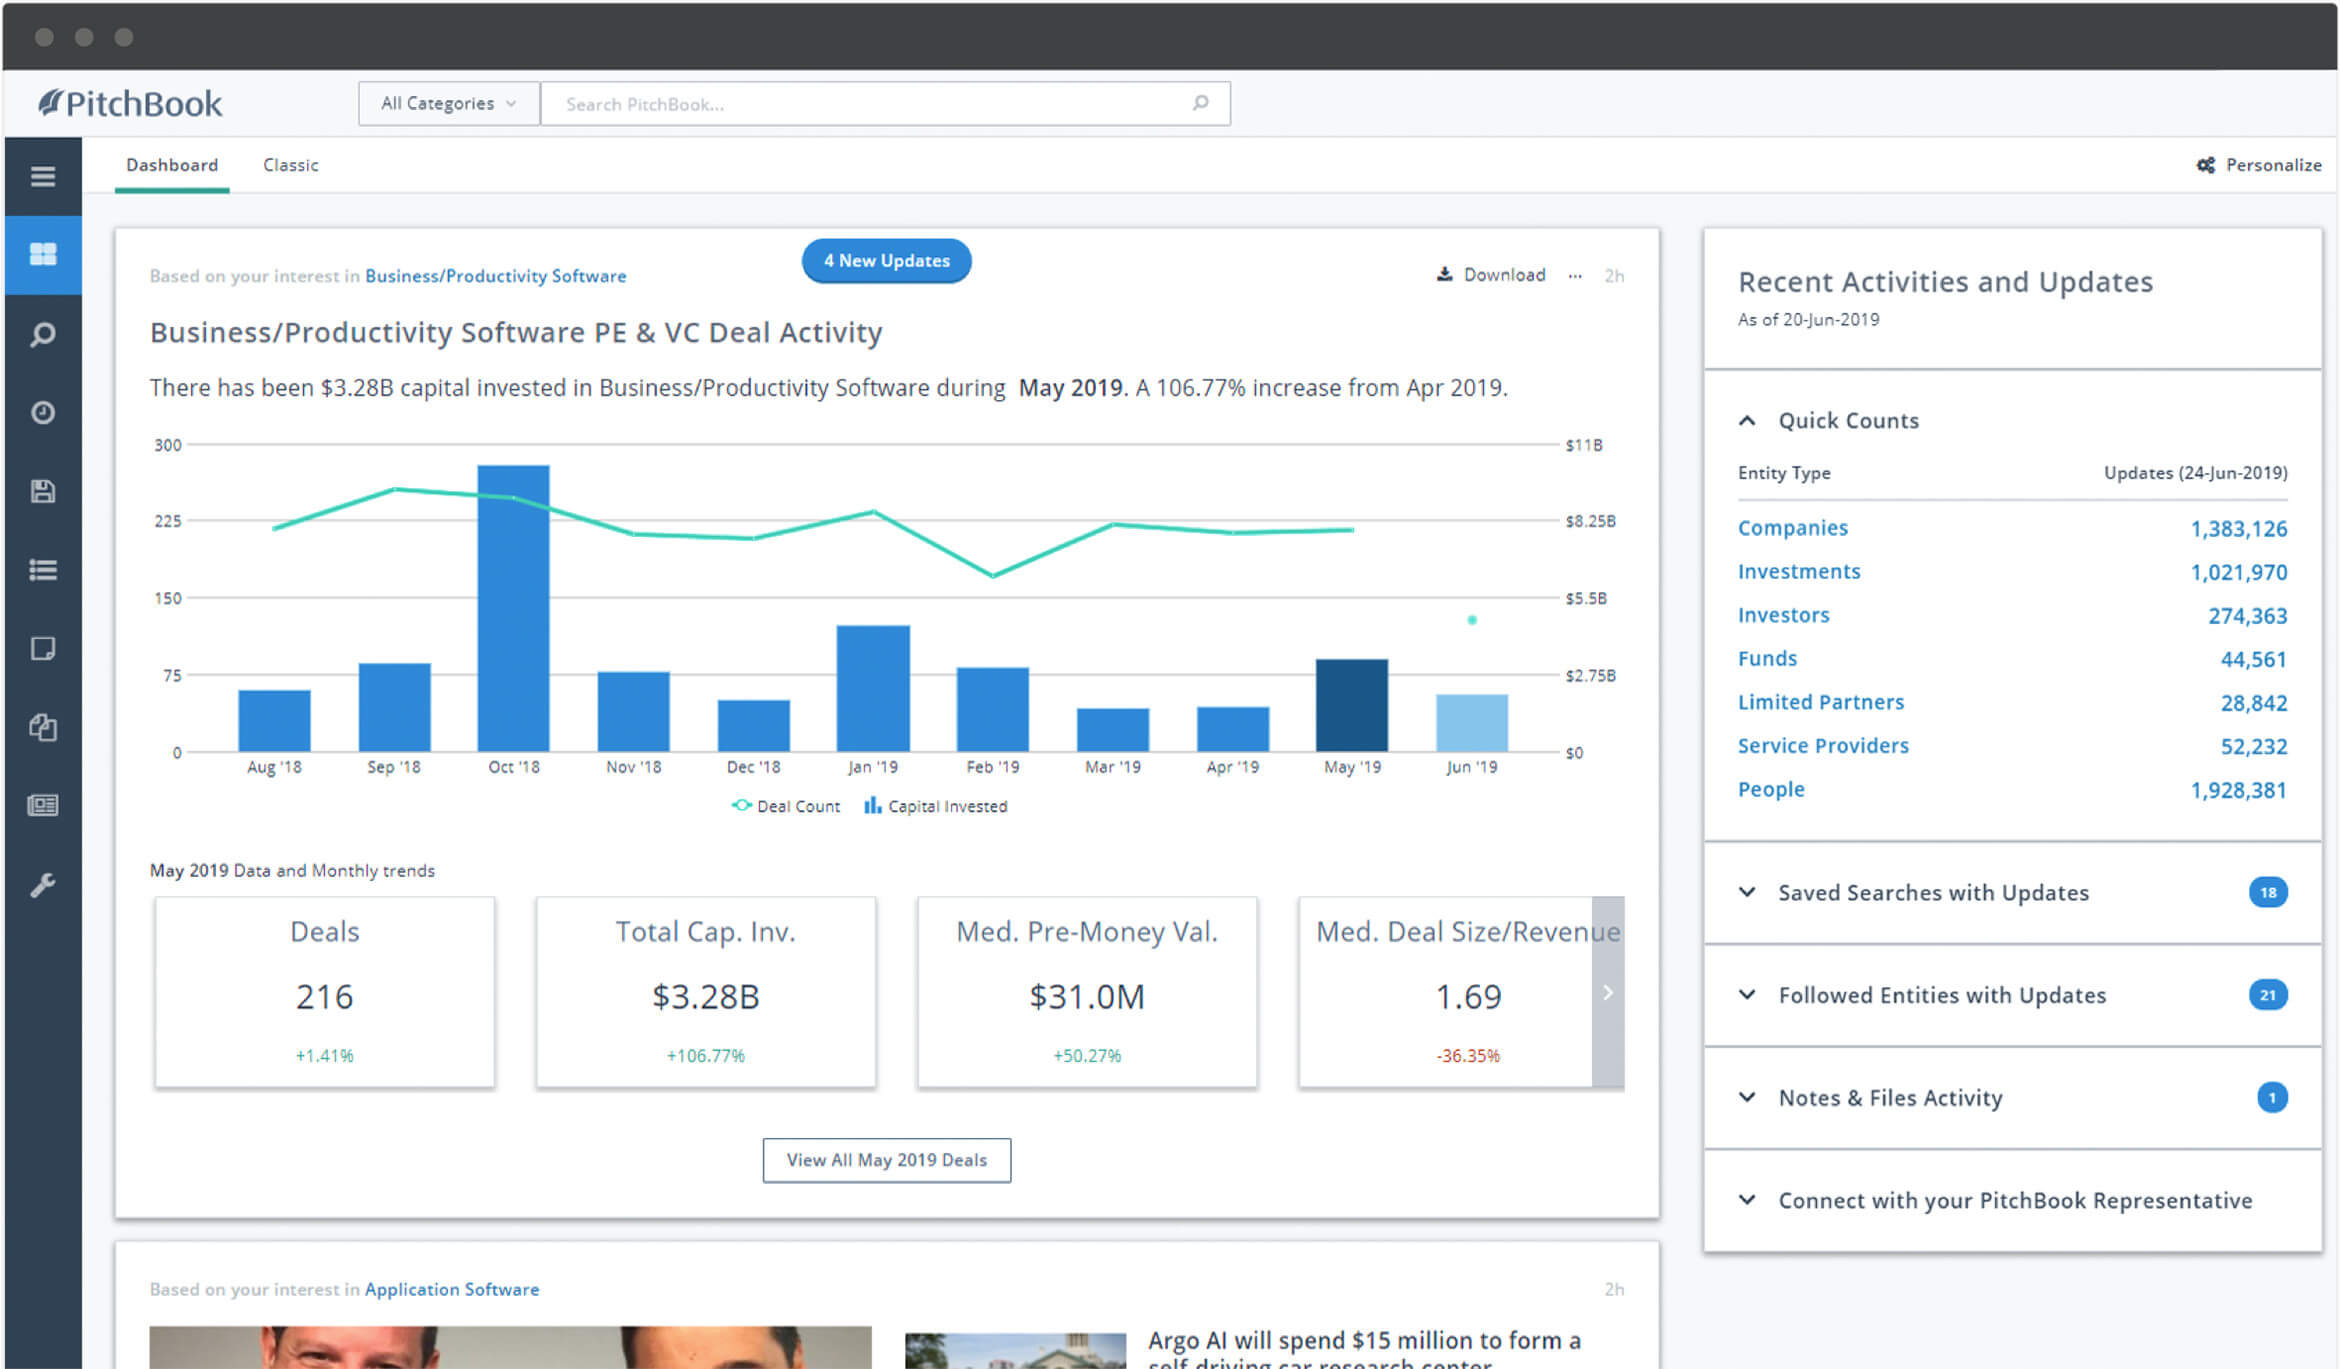Screen dimensions: 2340x1369
Task: Select the dark May '19 bar
Action: tap(1352, 705)
